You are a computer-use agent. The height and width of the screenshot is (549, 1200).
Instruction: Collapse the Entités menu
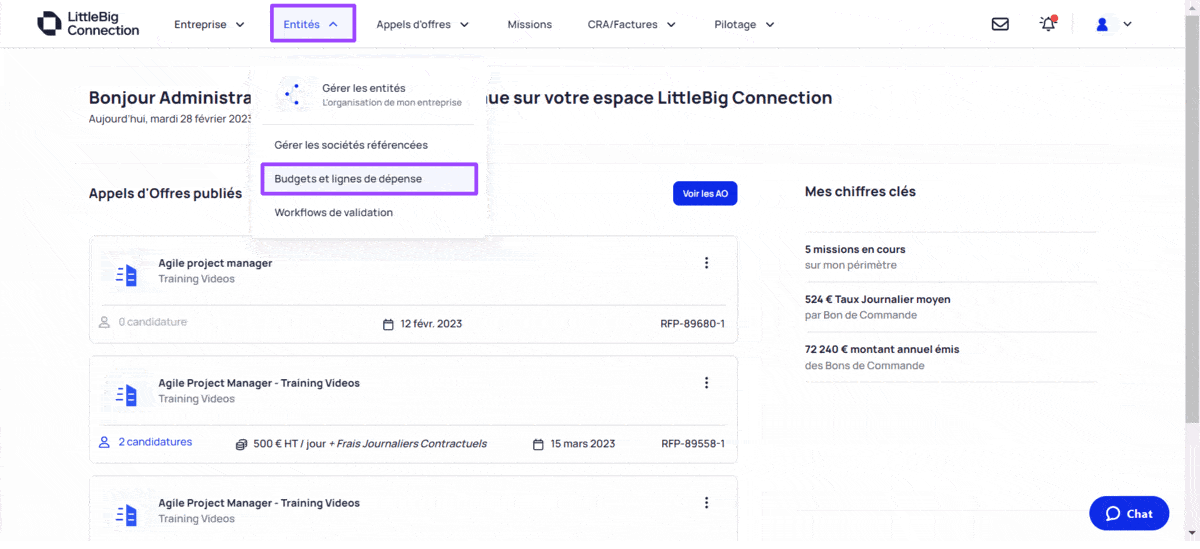pos(313,24)
